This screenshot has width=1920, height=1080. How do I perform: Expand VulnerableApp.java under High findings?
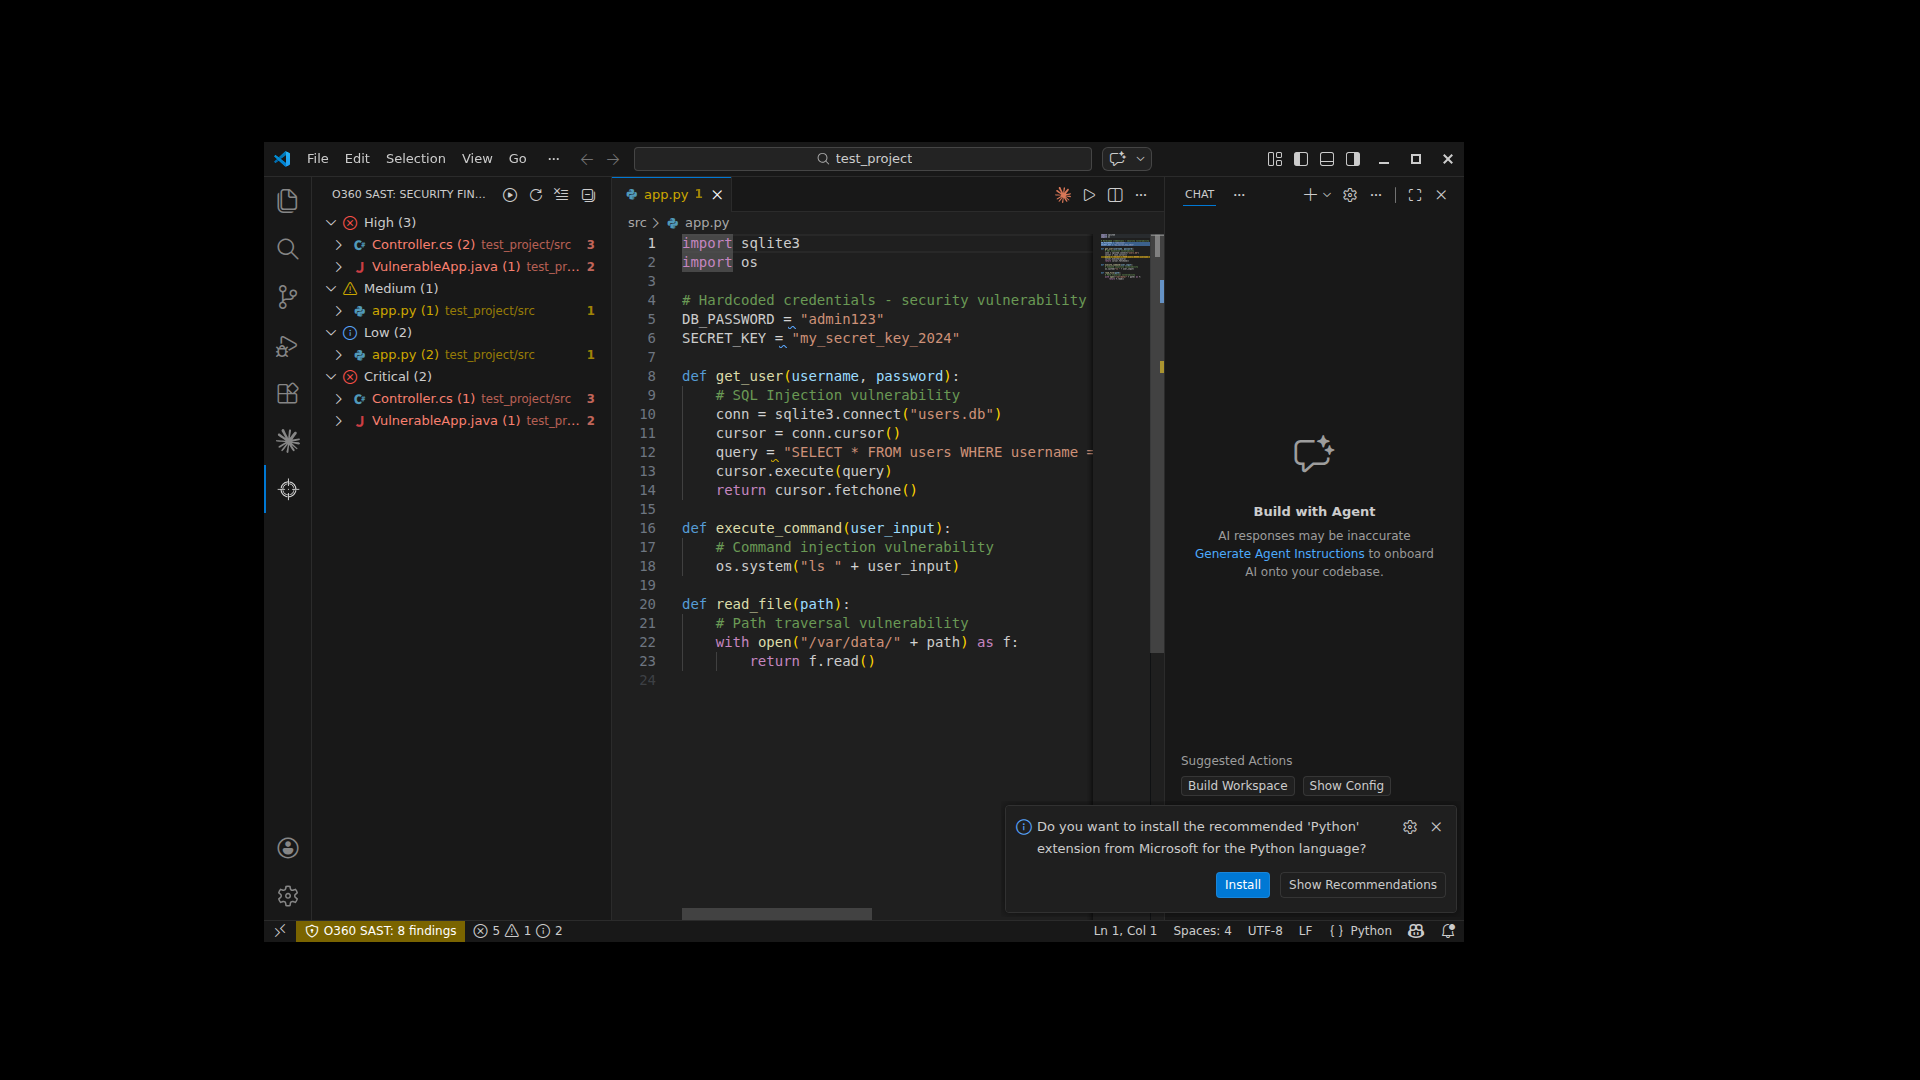[339, 266]
